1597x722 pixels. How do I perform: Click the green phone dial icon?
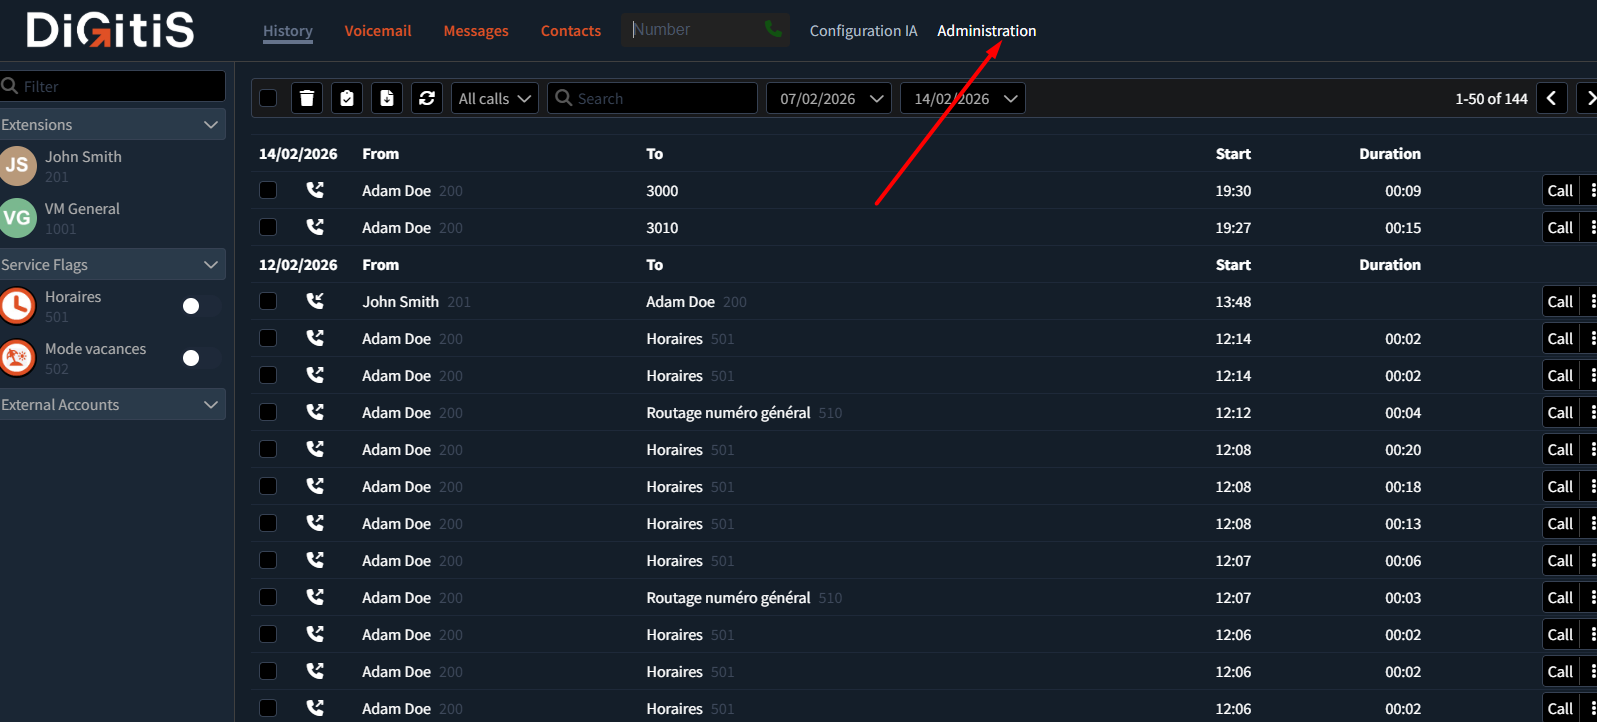[x=773, y=30]
